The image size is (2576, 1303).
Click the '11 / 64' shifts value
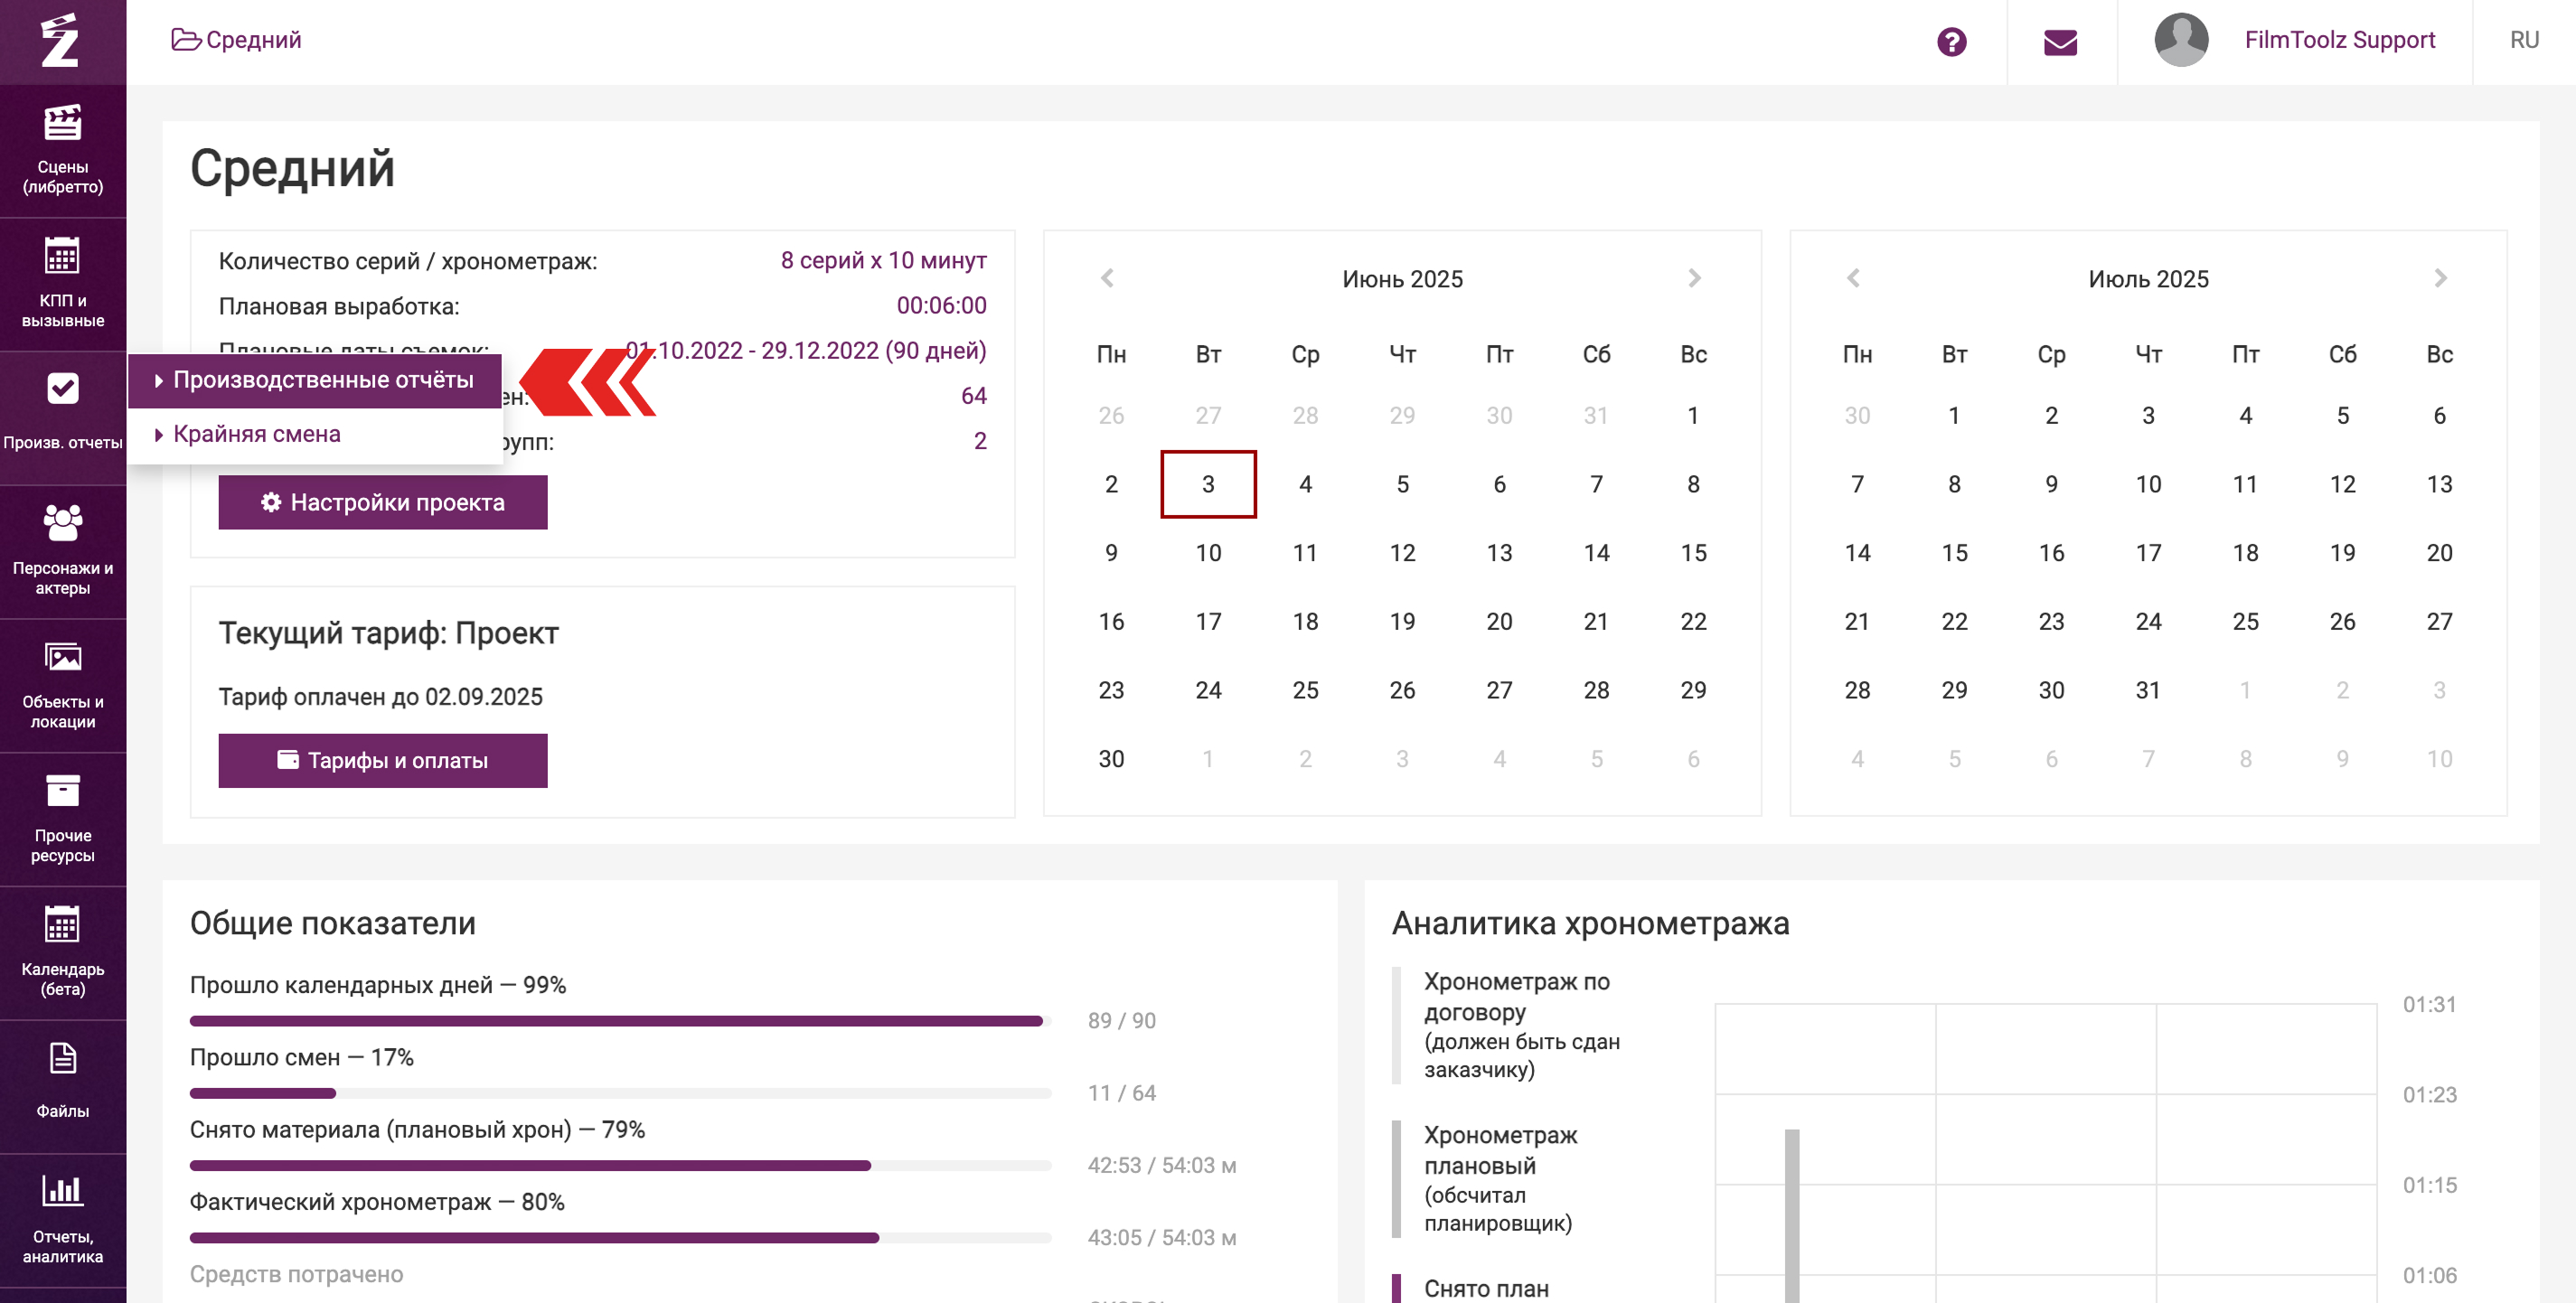click(1121, 1093)
